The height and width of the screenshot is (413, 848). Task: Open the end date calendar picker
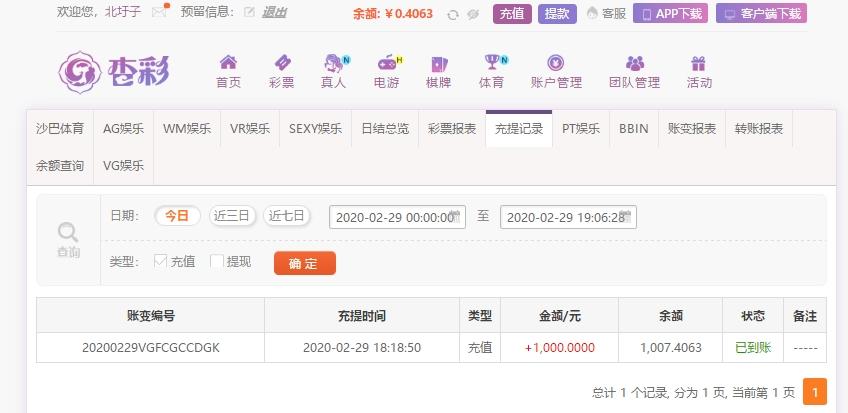tap(626, 217)
